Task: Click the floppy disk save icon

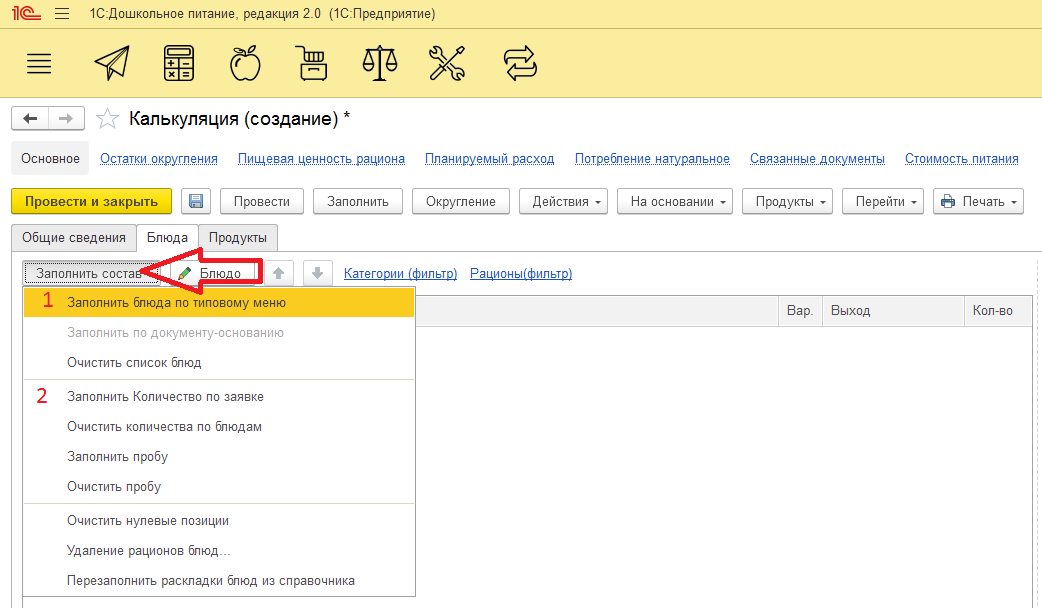Action: [195, 201]
